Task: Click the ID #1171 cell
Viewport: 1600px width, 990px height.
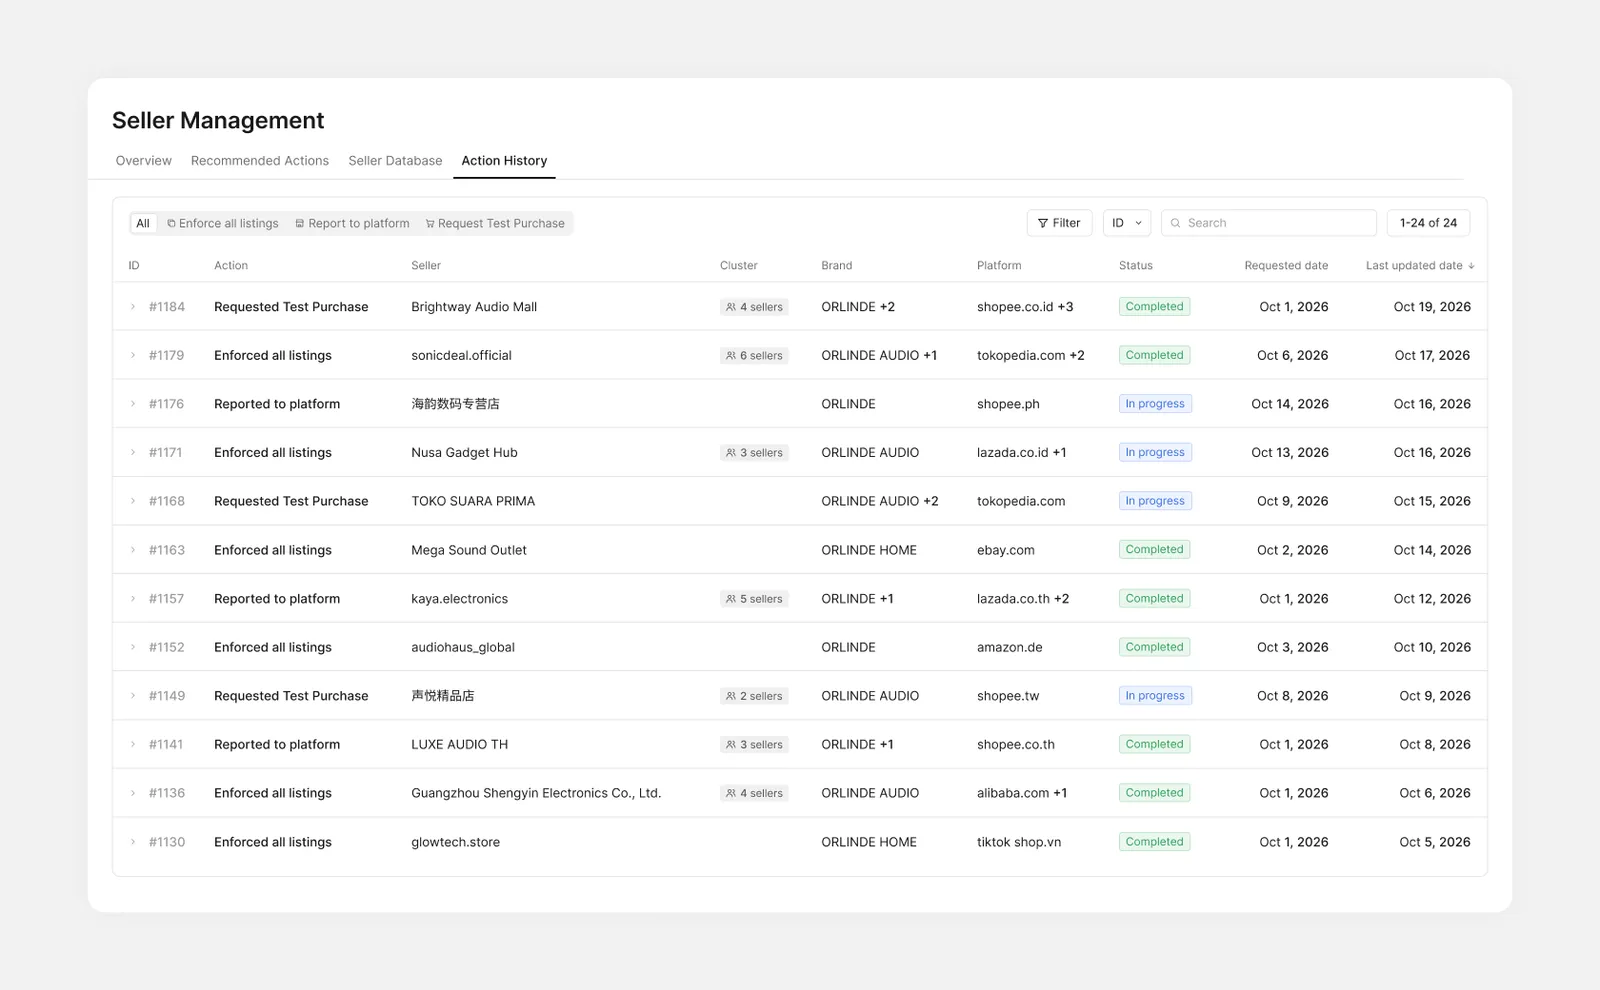Action: (165, 453)
